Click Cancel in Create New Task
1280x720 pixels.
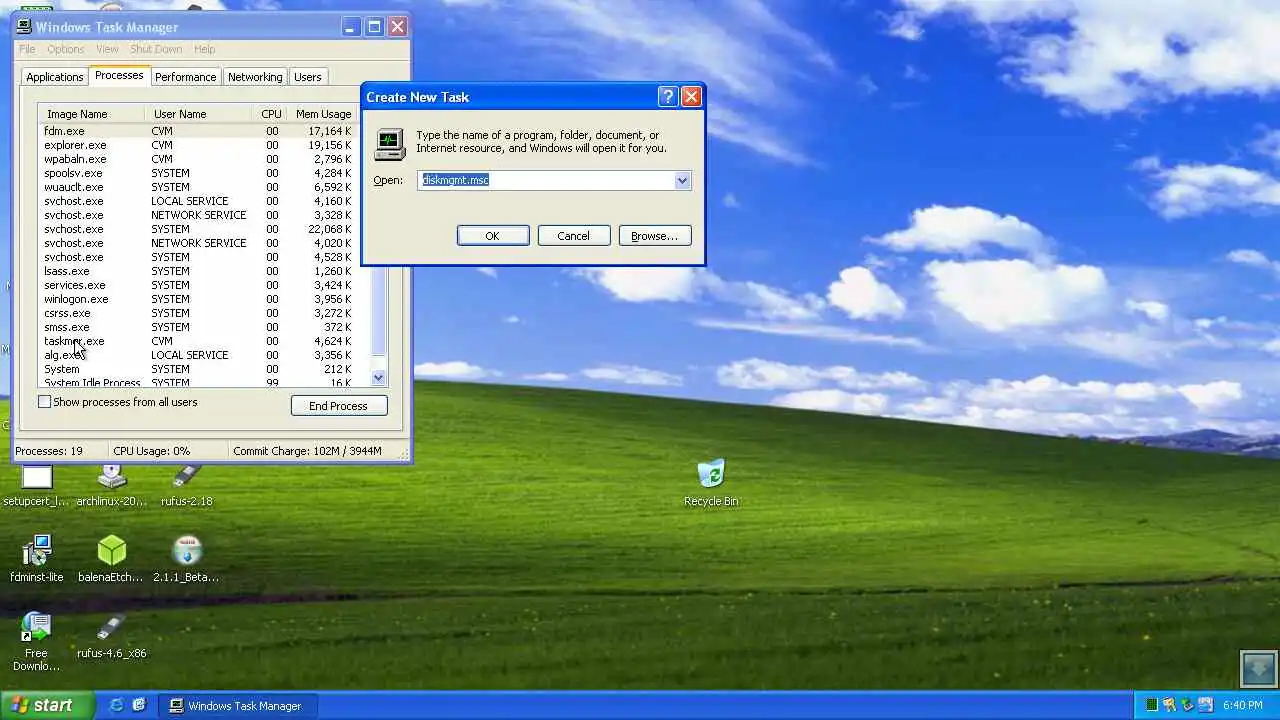point(573,236)
